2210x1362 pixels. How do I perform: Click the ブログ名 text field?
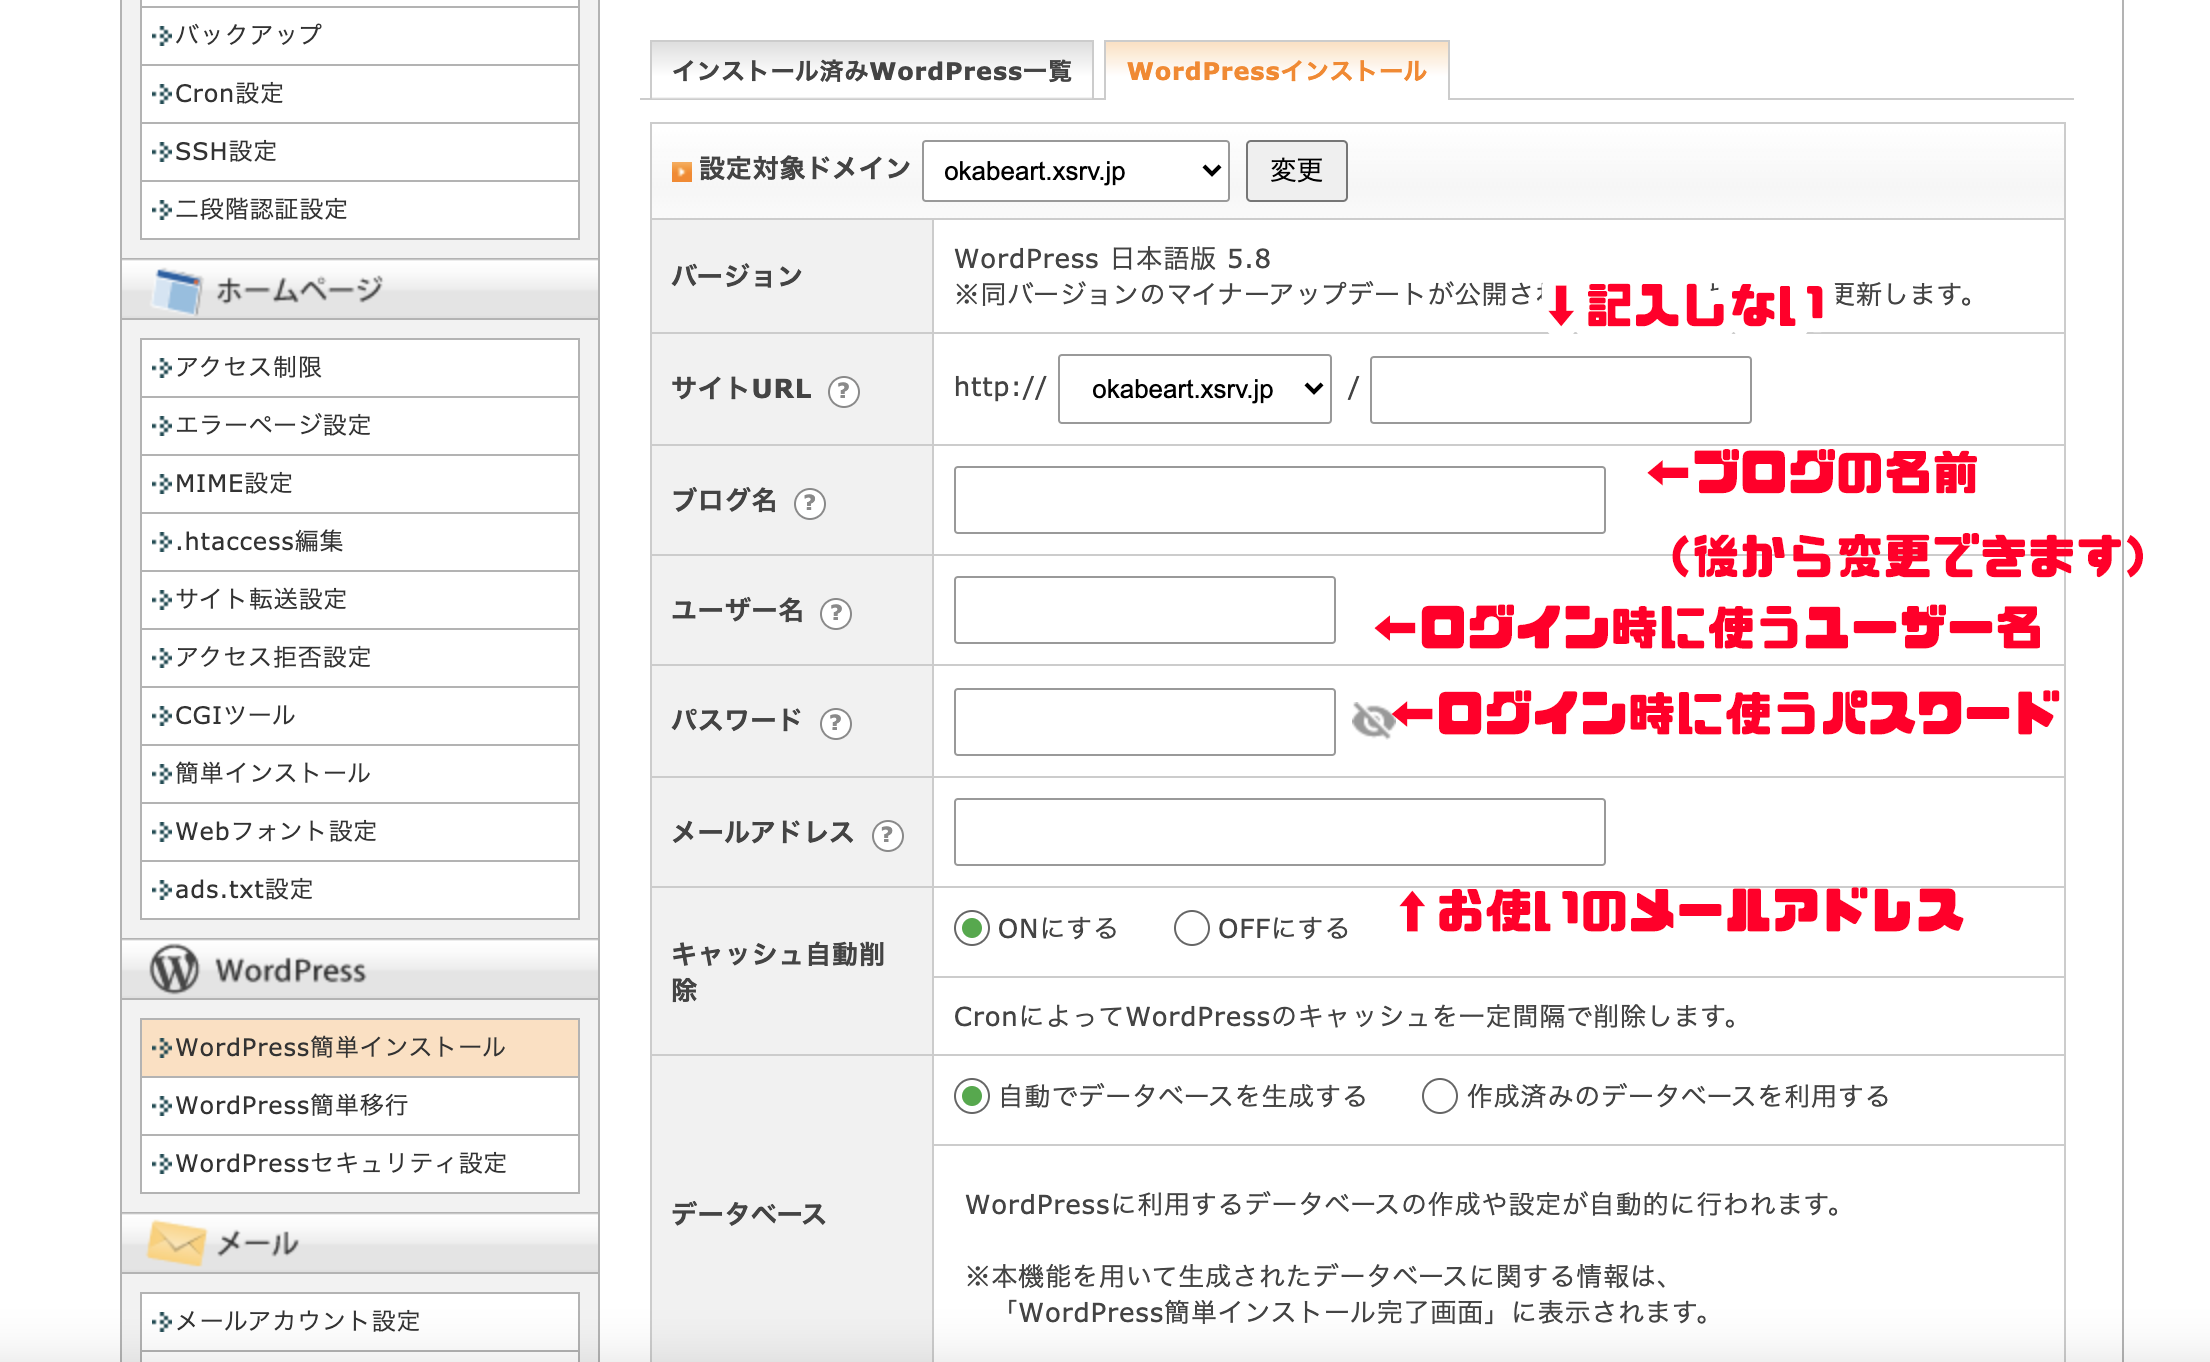(x=1279, y=500)
